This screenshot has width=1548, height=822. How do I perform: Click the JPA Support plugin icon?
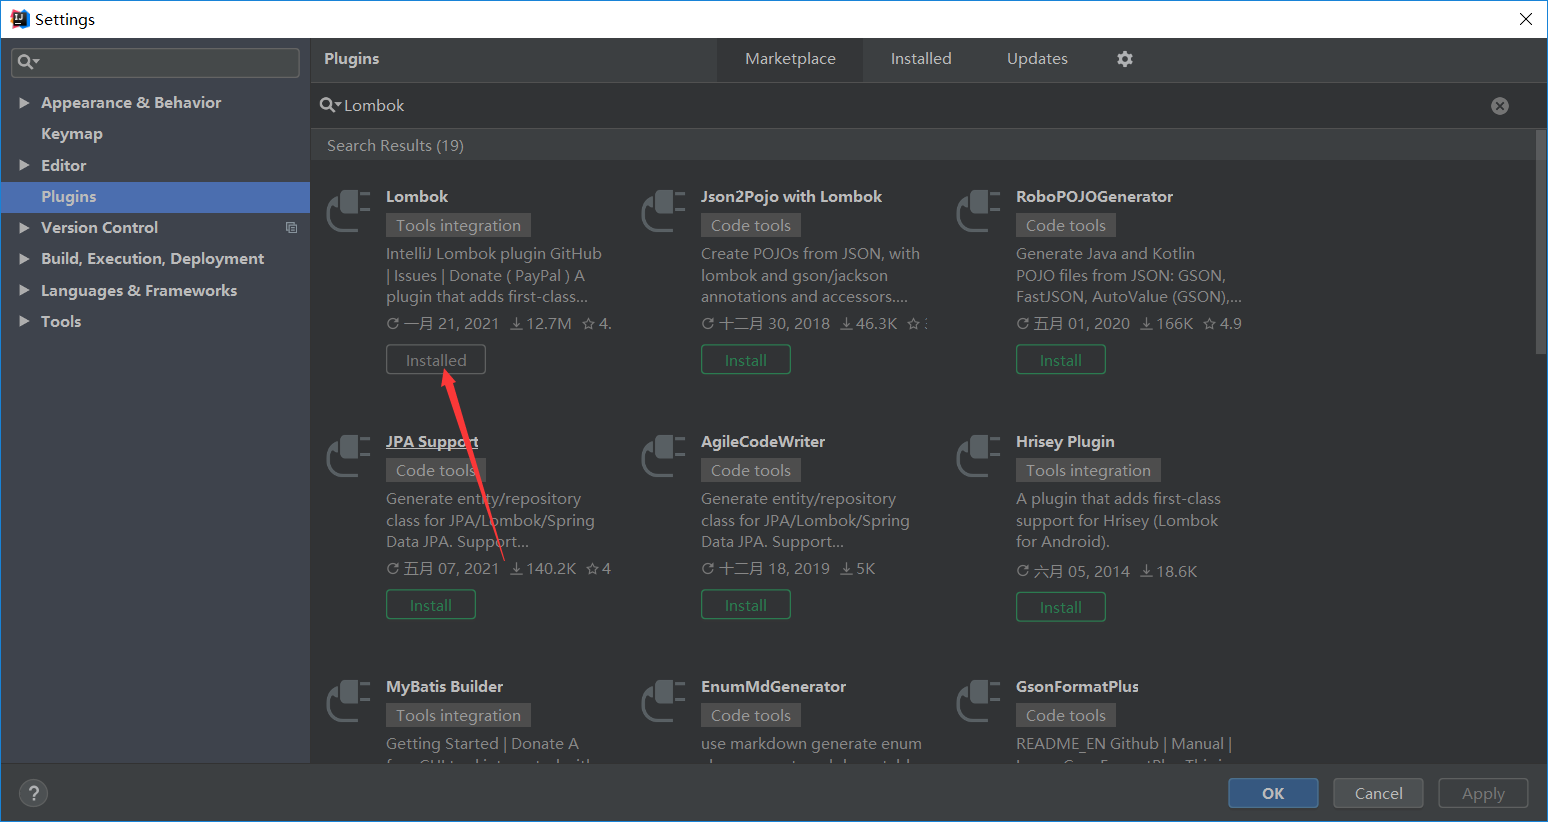[x=349, y=455]
